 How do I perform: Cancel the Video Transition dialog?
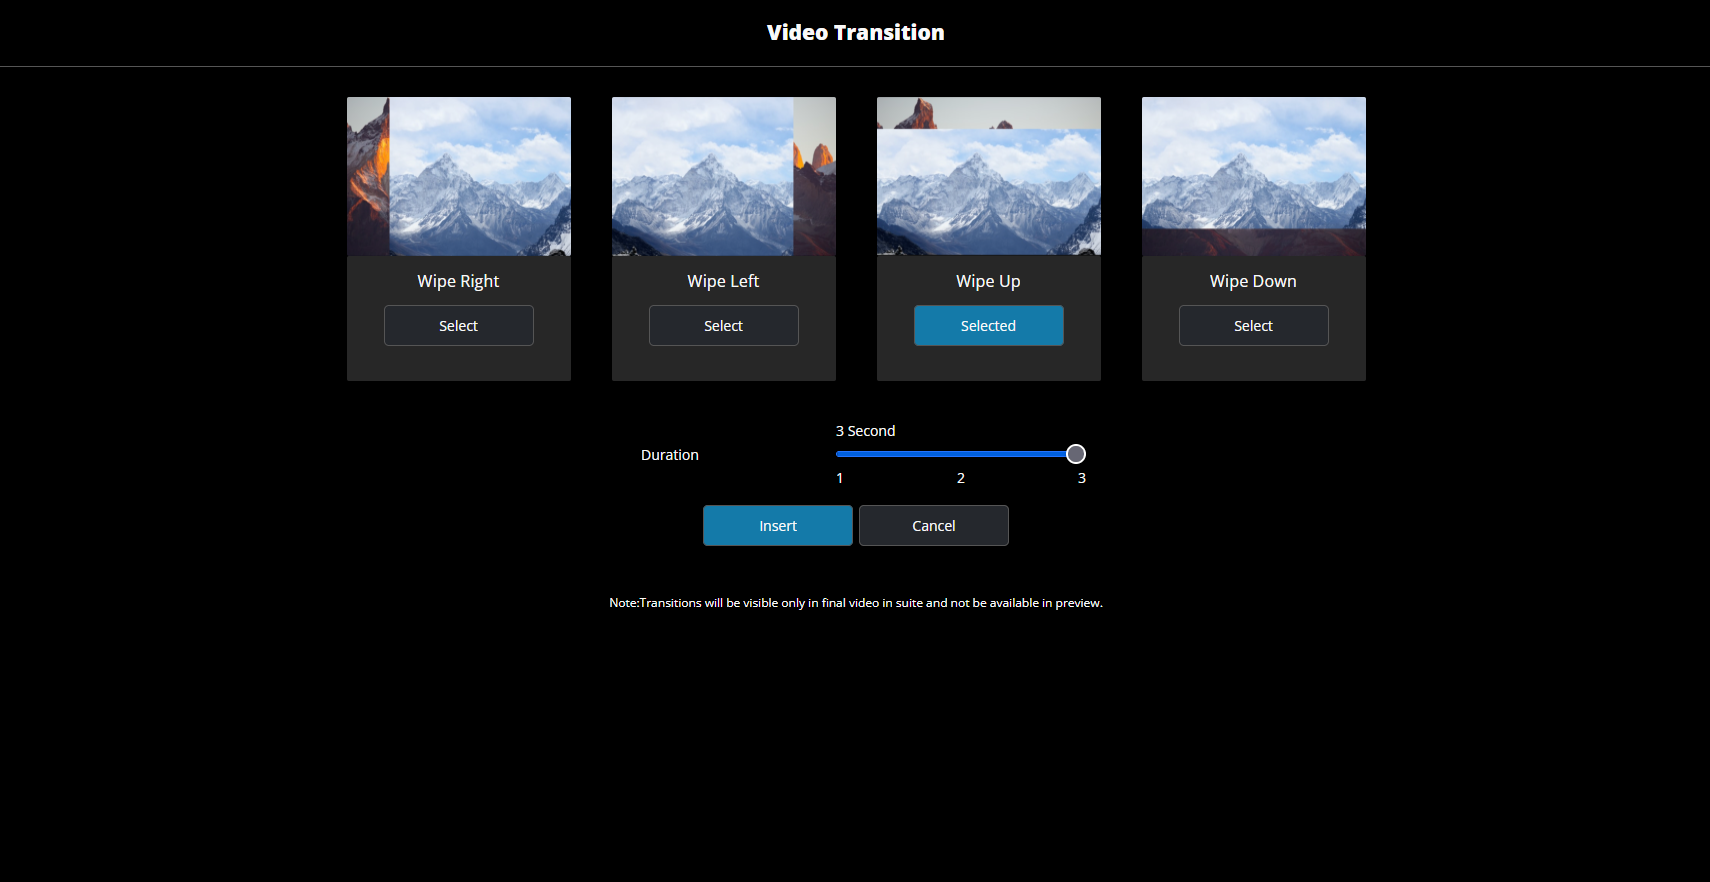[933, 526]
